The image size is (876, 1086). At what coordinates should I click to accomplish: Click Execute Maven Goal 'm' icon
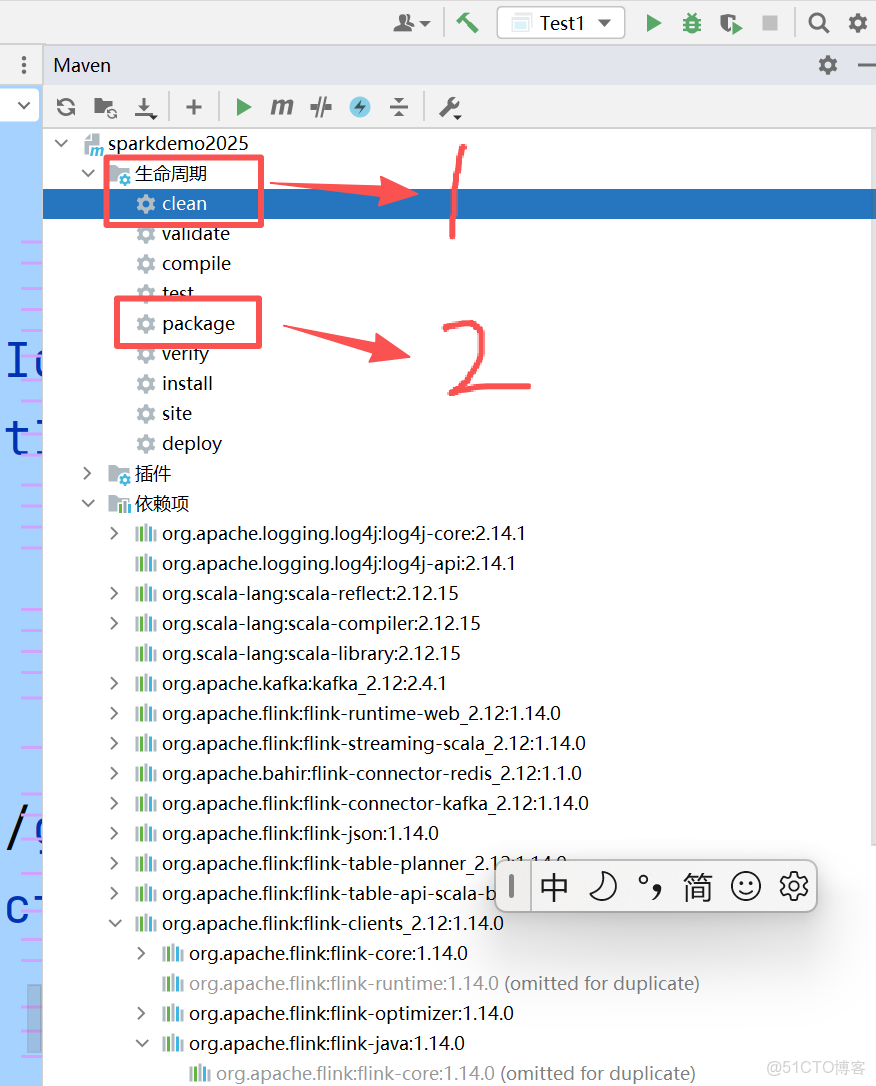coord(282,107)
